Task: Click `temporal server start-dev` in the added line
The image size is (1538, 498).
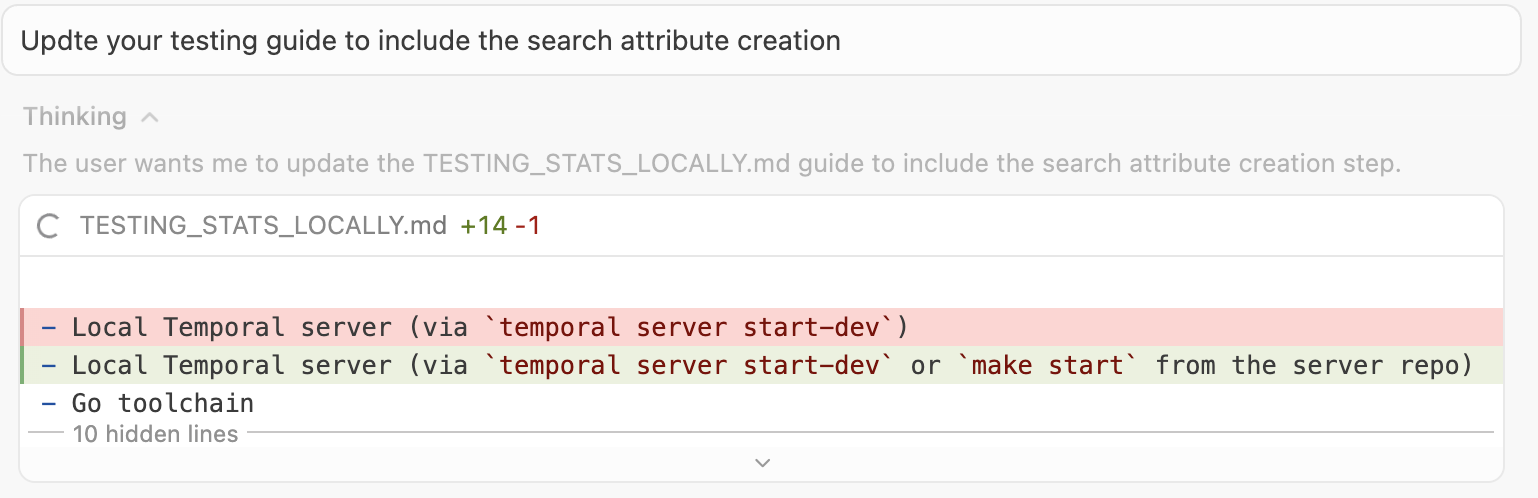Action: click(690, 366)
